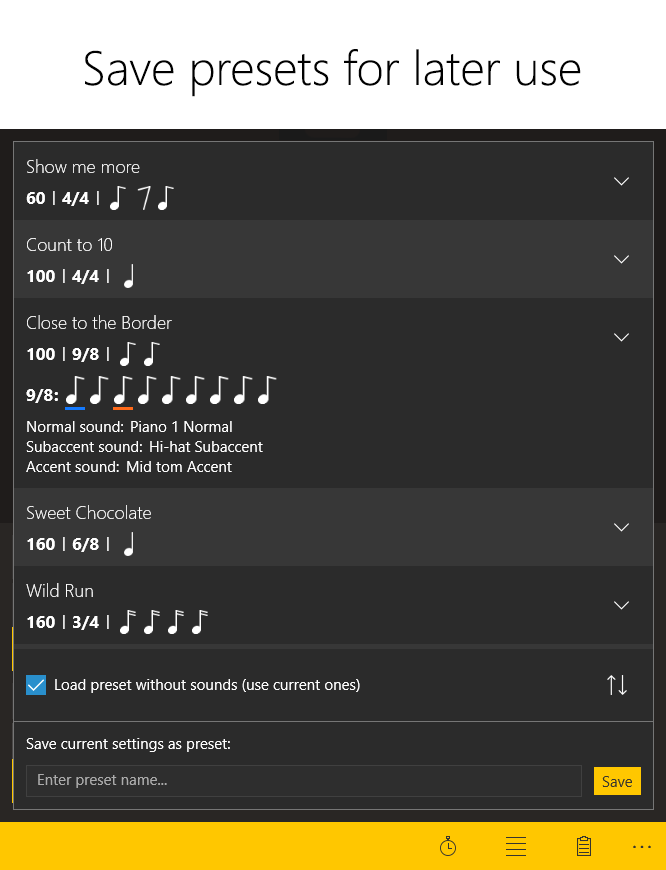Select the Count to 10 preset title

coord(69,245)
